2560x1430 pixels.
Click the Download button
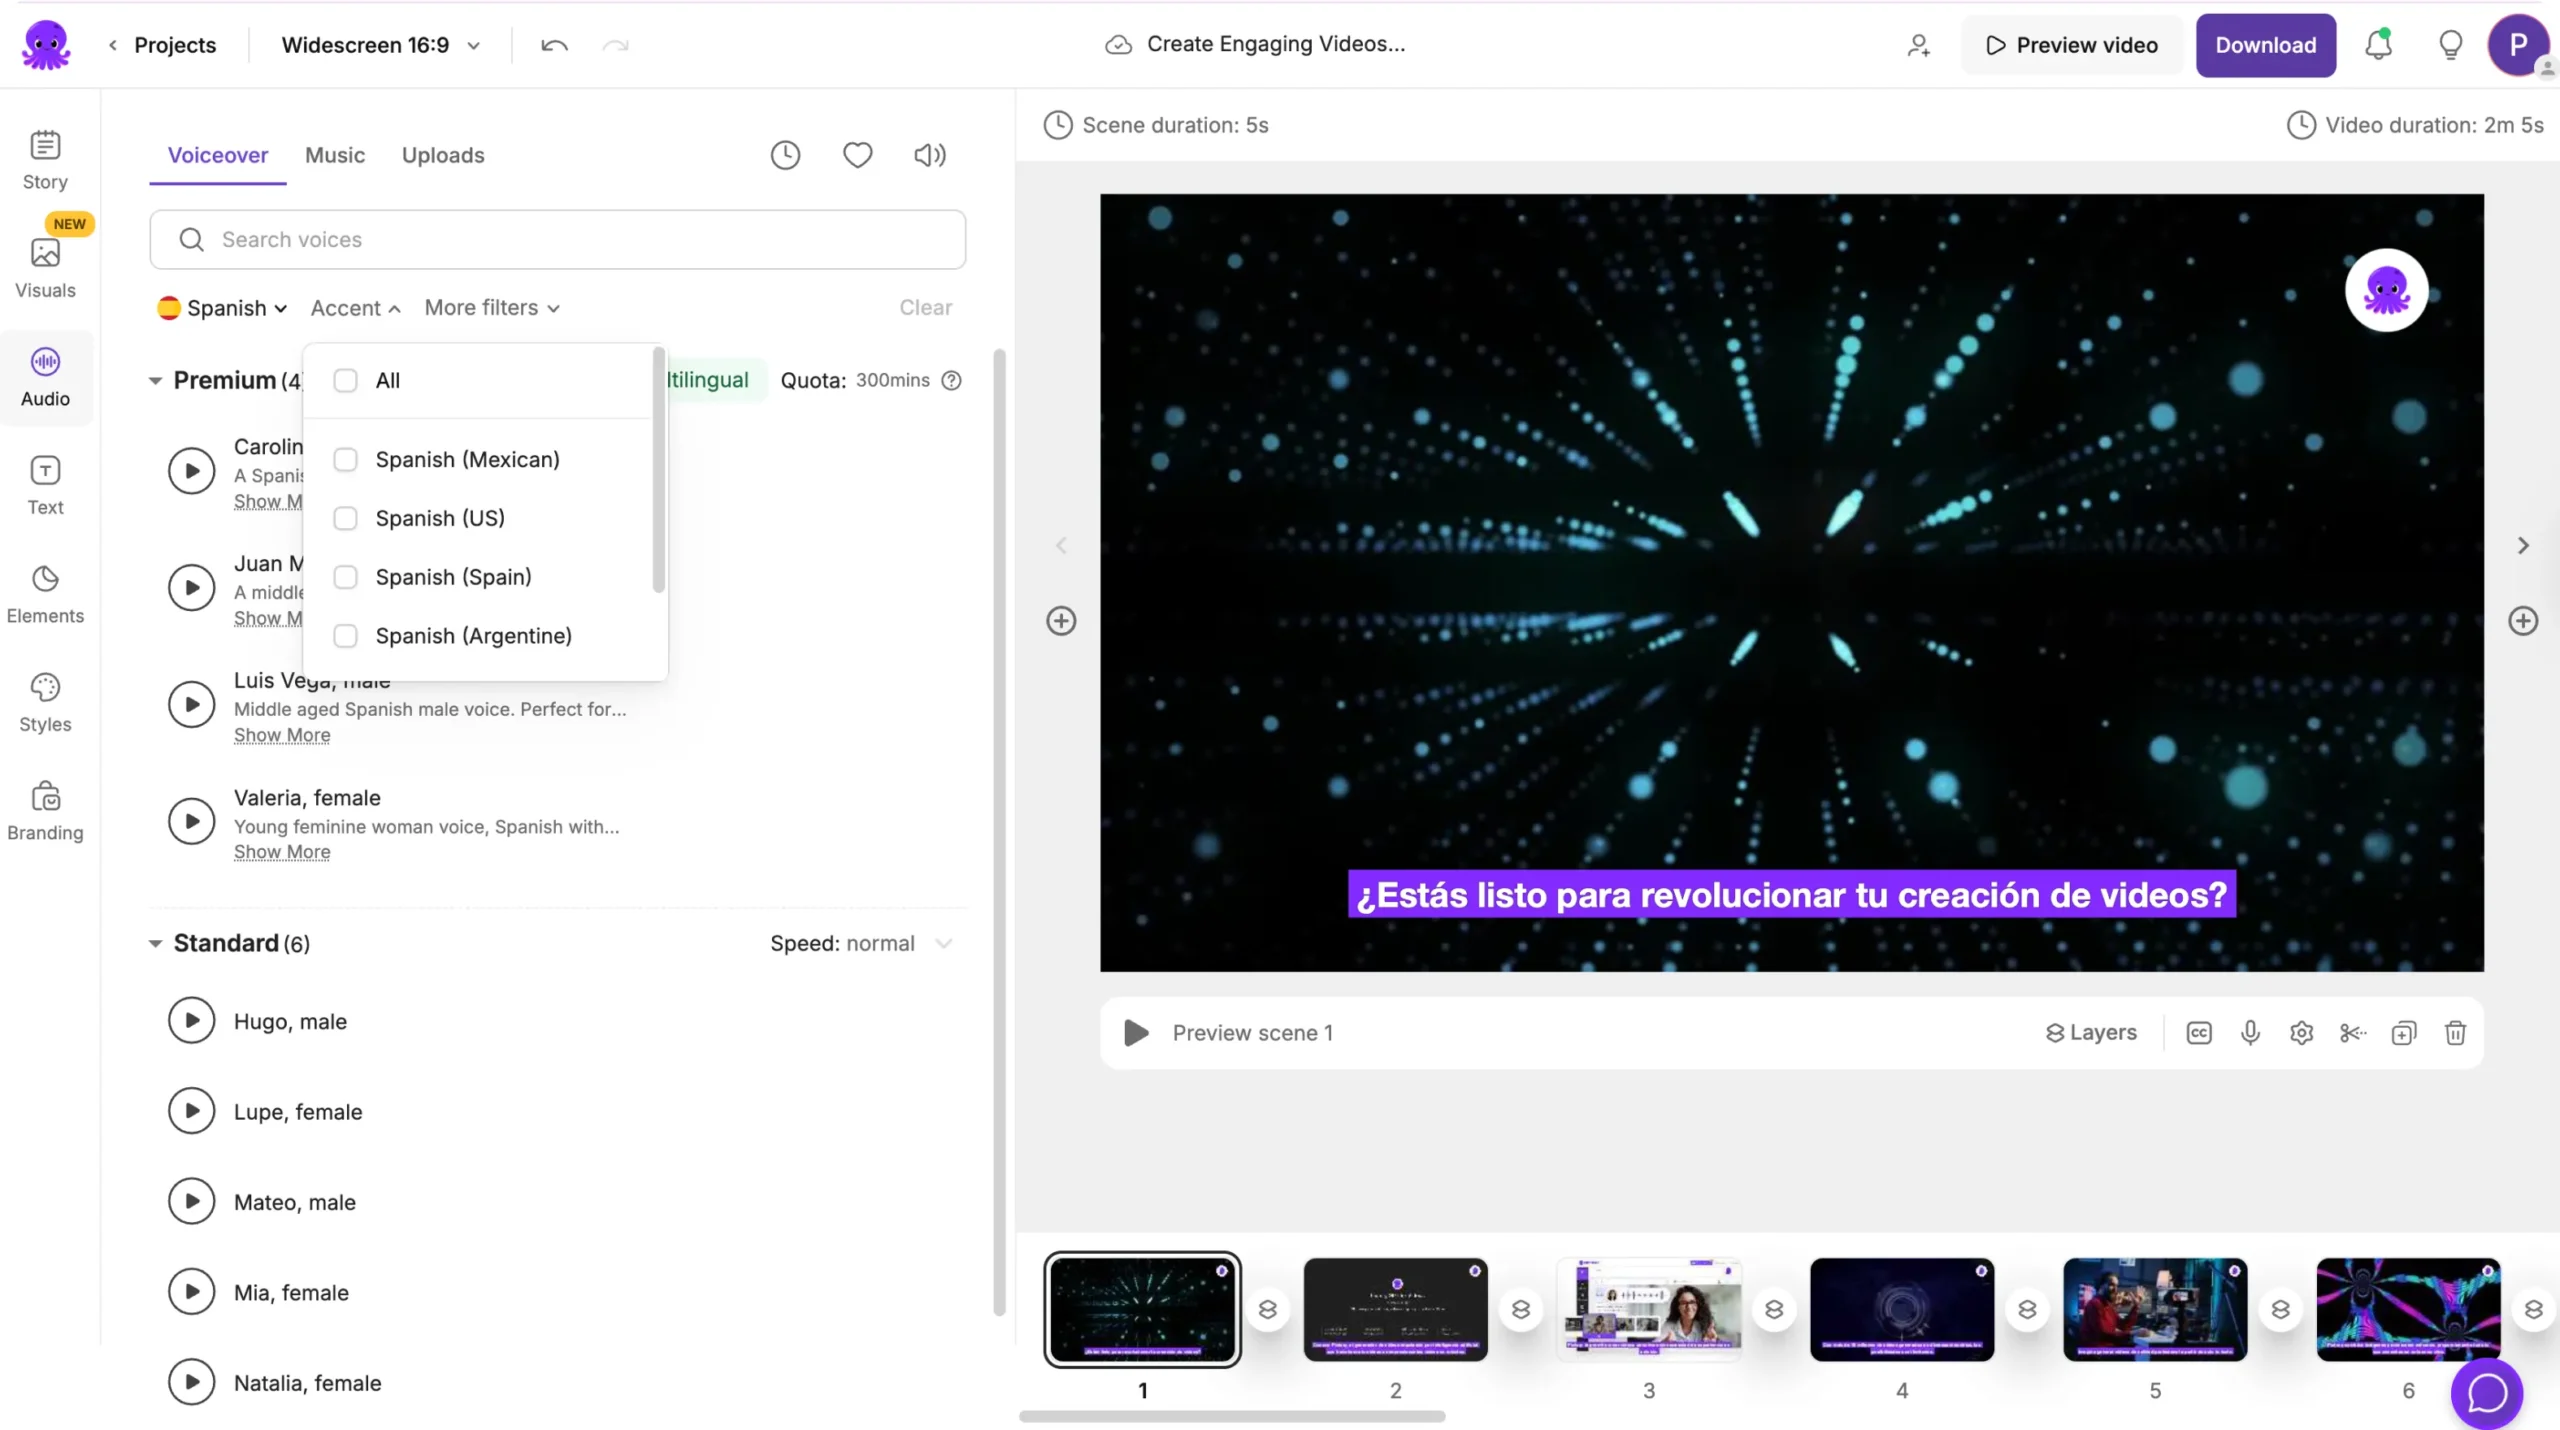pyautogui.click(x=2265, y=45)
